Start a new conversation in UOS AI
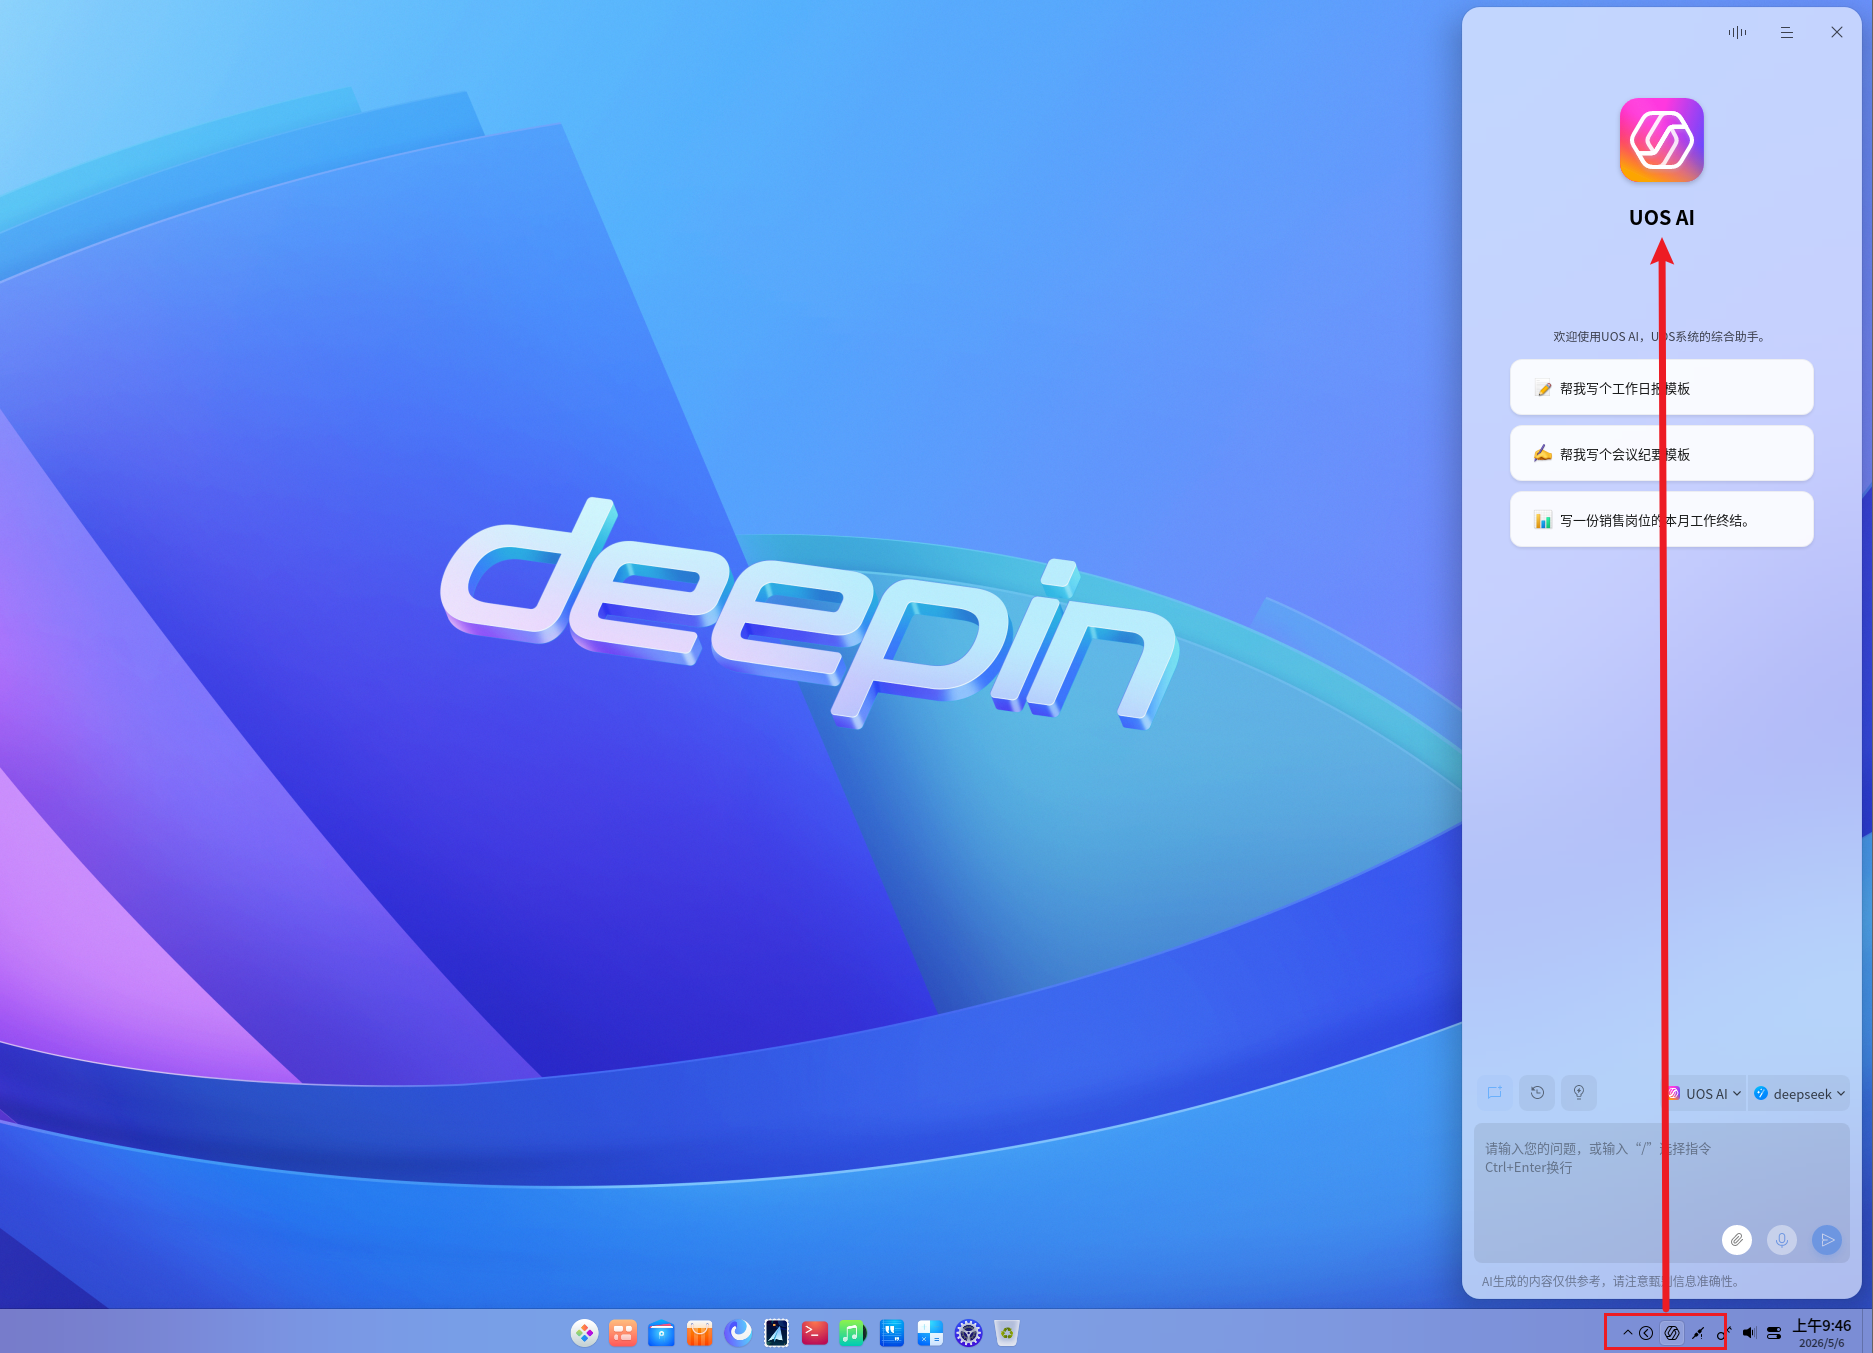 [x=1495, y=1093]
